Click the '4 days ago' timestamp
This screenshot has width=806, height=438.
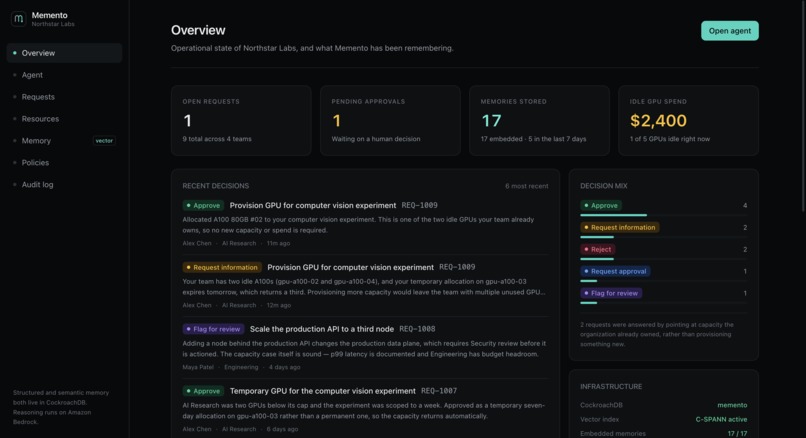pos(284,367)
